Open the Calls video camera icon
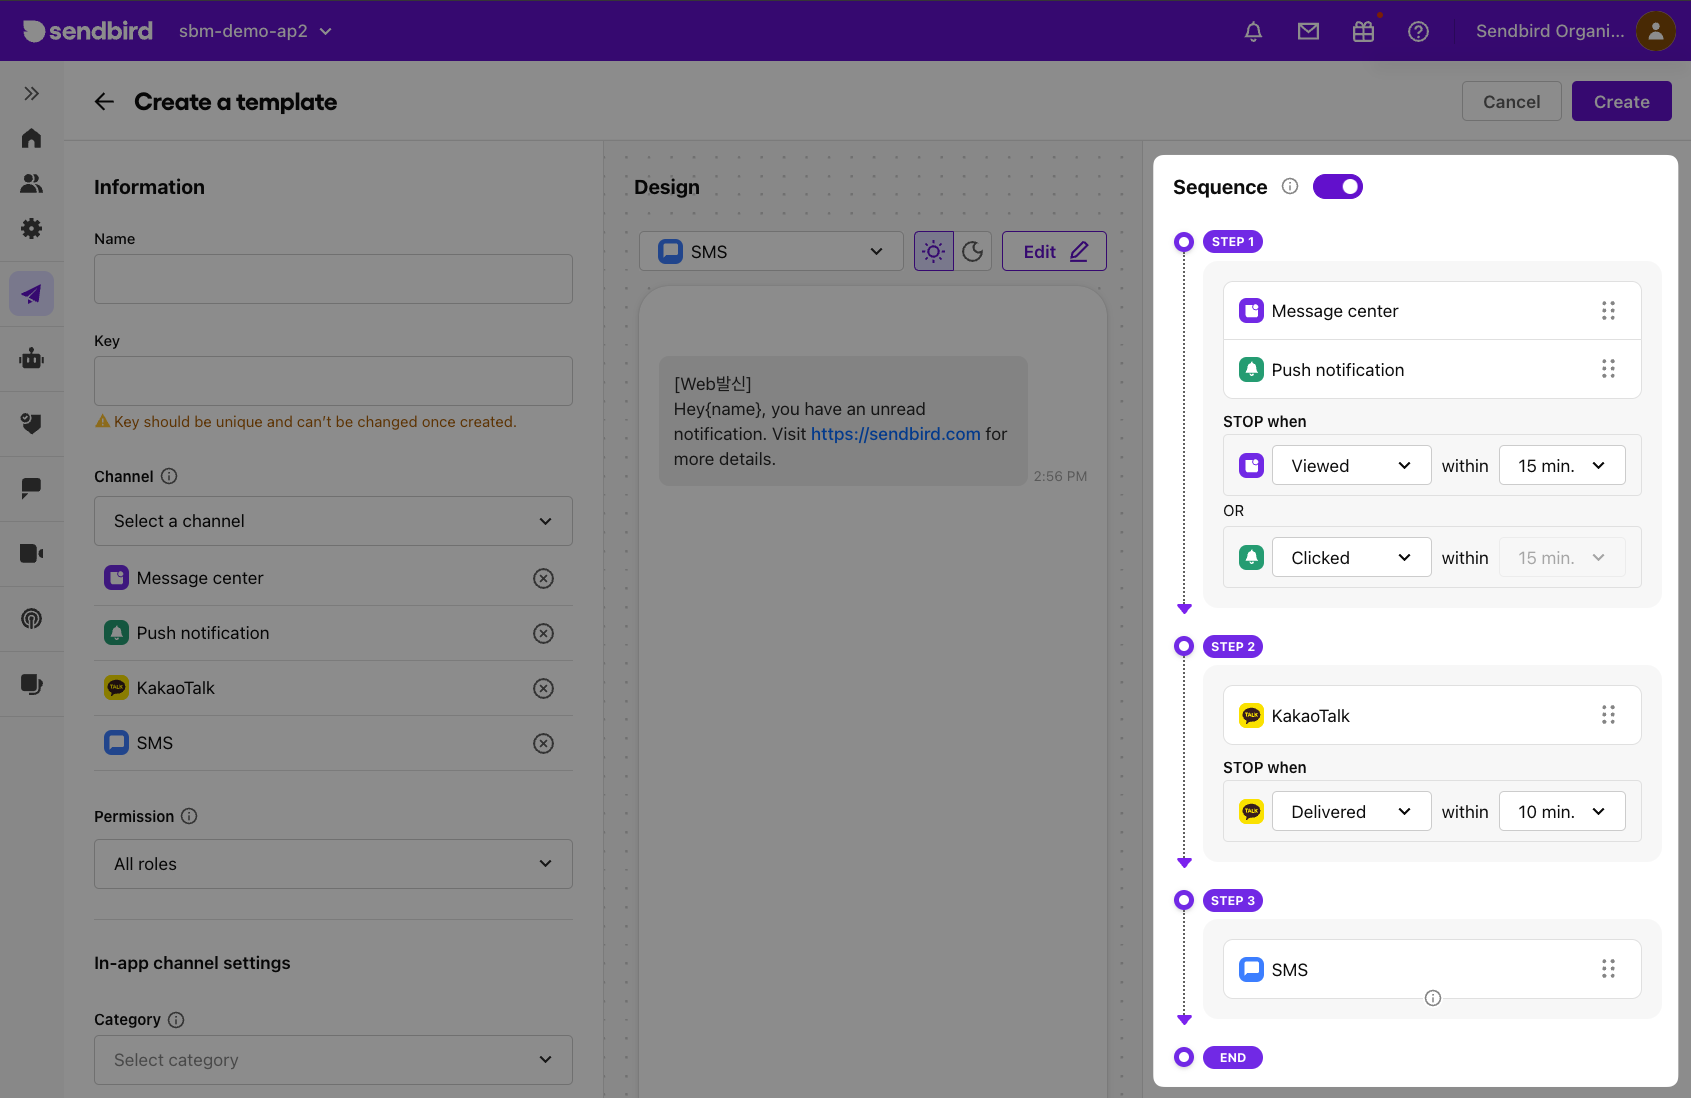Image resolution: width=1691 pixels, height=1098 pixels. coord(31,553)
